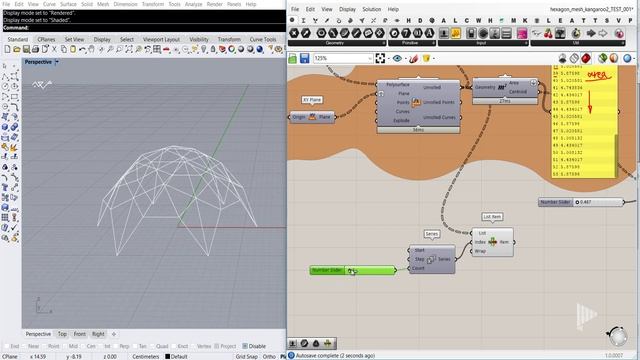Screen dimensions: 640x360
Task: Click the gray Number Slider showing 0.467
Action: [x=581, y=202]
